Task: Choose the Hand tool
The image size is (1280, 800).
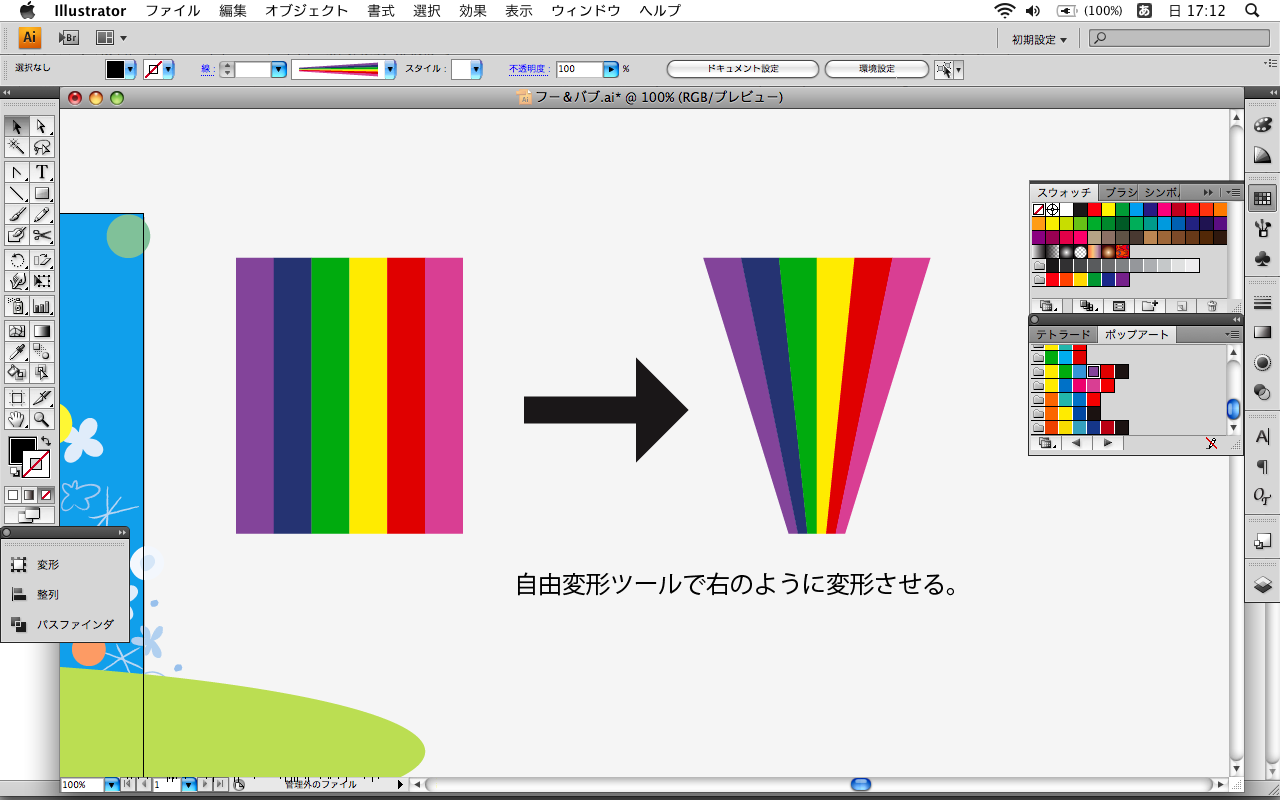Action: coord(17,419)
